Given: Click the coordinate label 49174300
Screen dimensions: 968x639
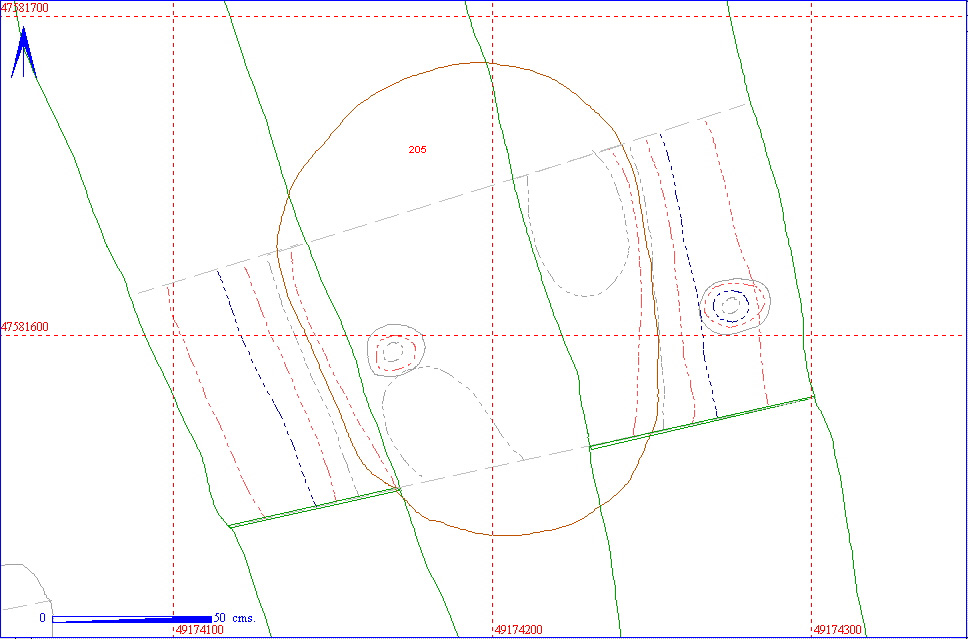Looking at the screenshot, I should click(838, 630).
